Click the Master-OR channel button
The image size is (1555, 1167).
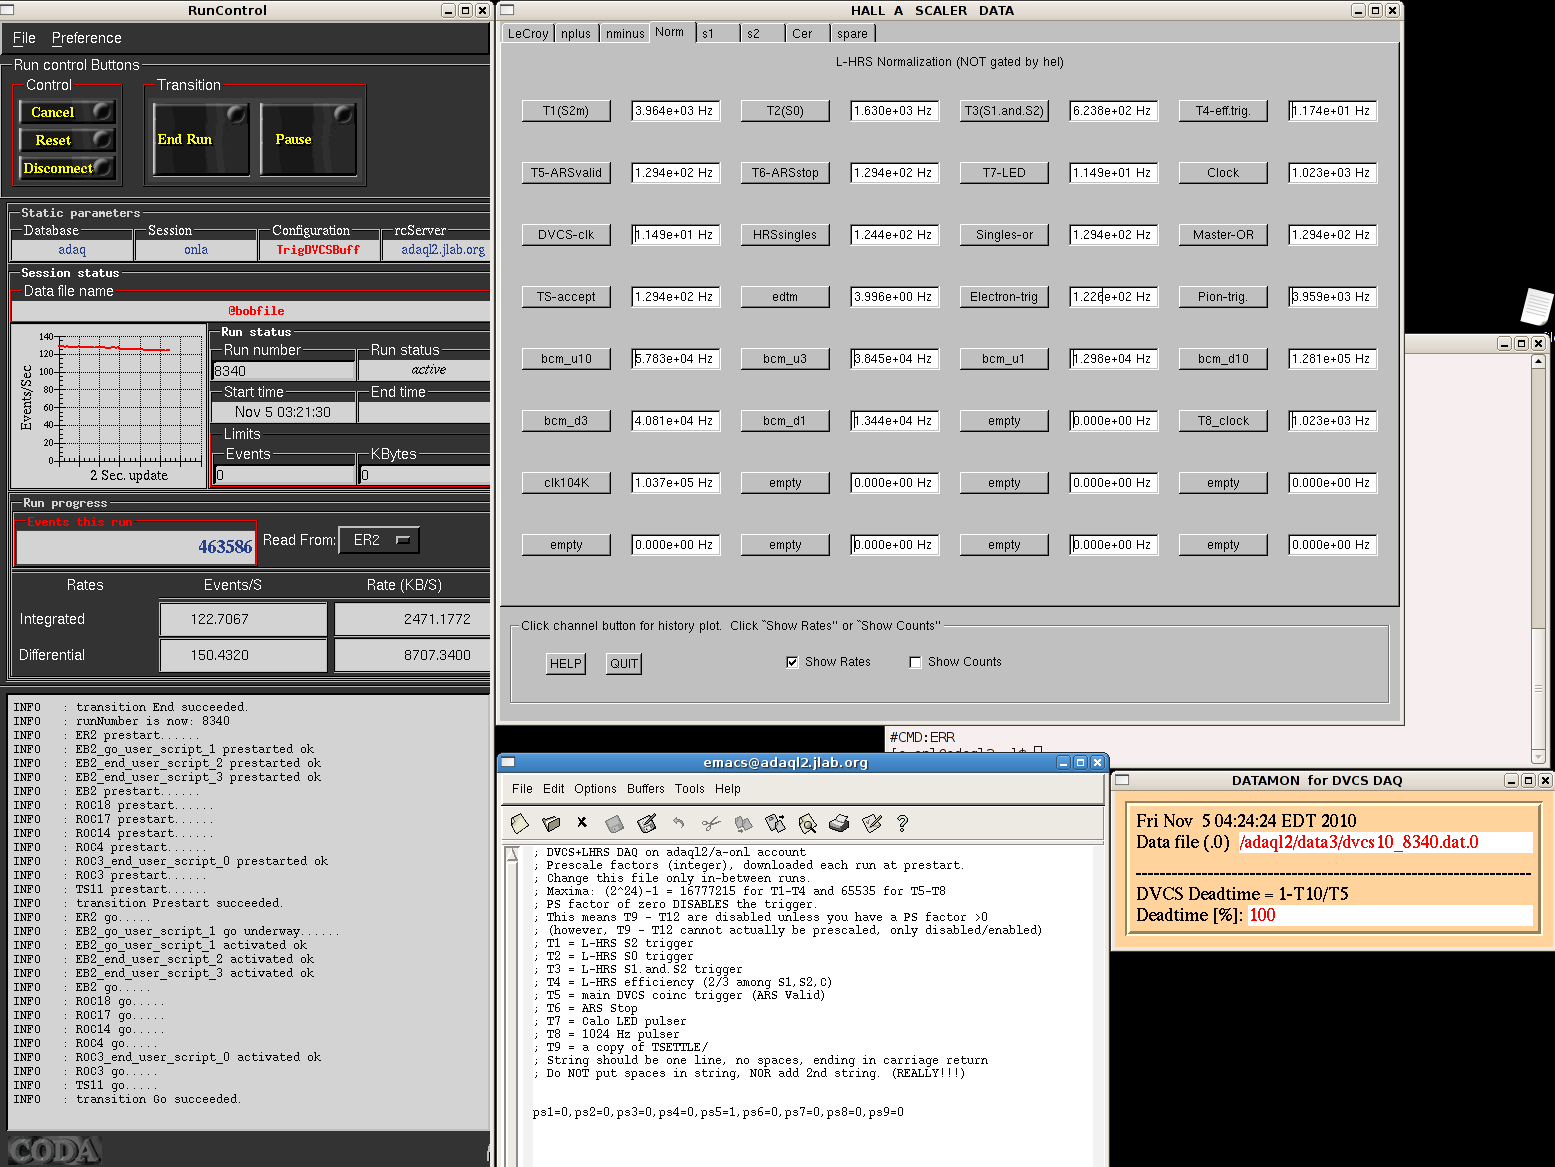1223,235
